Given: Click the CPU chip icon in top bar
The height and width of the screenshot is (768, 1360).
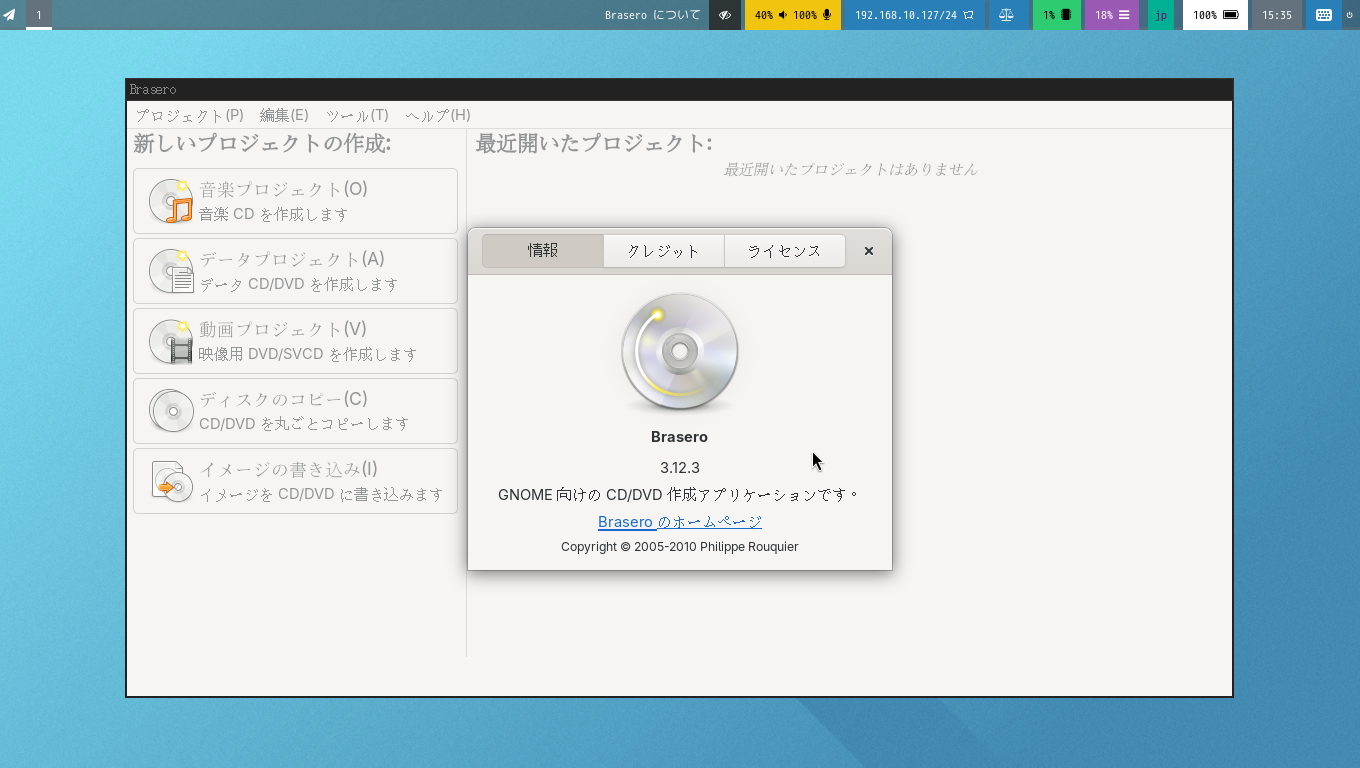Looking at the screenshot, I should tap(1066, 15).
